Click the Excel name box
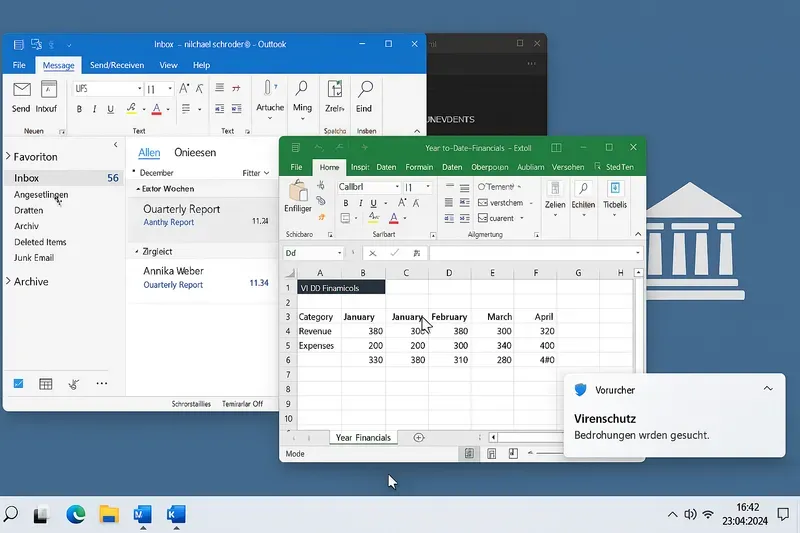The width and height of the screenshot is (800, 533). (313, 253)
